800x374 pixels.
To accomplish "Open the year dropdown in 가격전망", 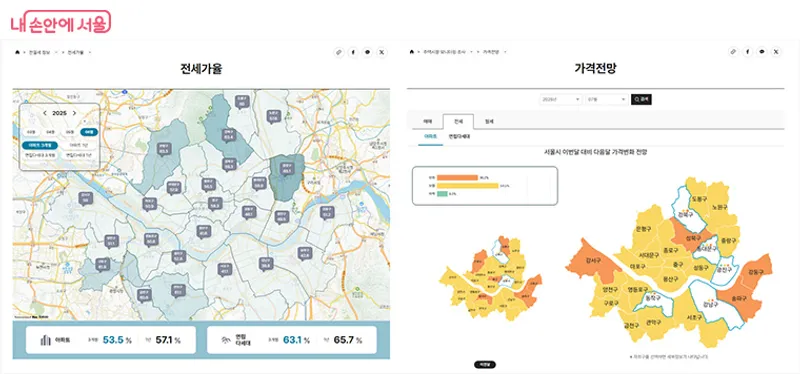I will (x=561, y=99).
